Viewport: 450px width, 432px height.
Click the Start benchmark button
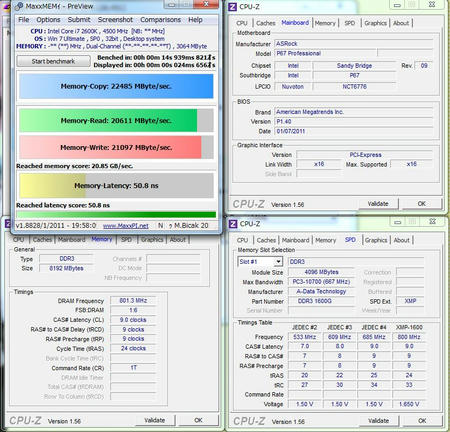tap(53, 61)
